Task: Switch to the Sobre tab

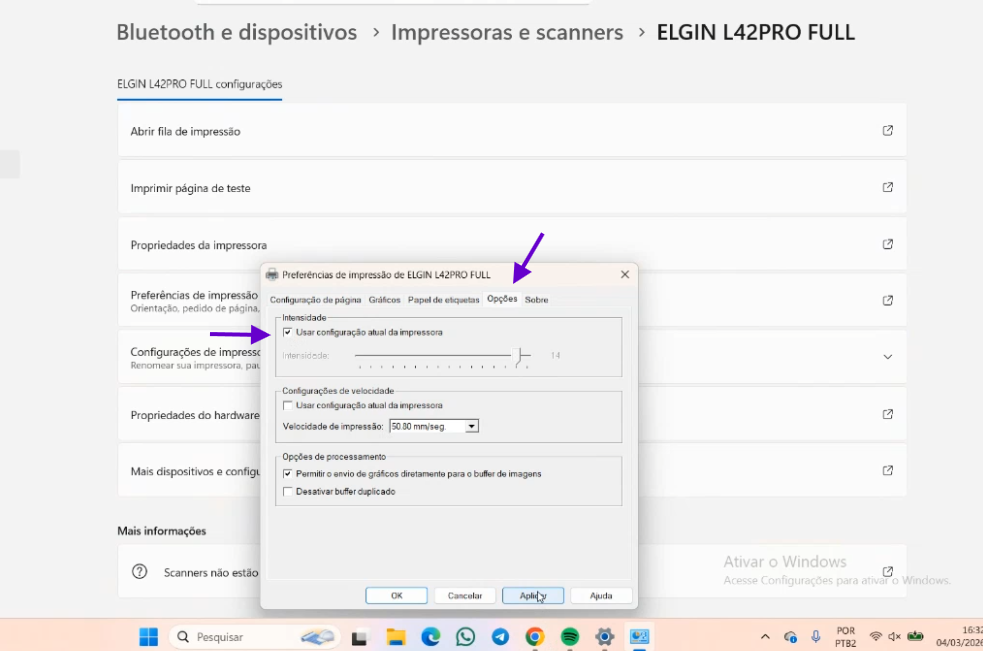Action: point(536,300)
